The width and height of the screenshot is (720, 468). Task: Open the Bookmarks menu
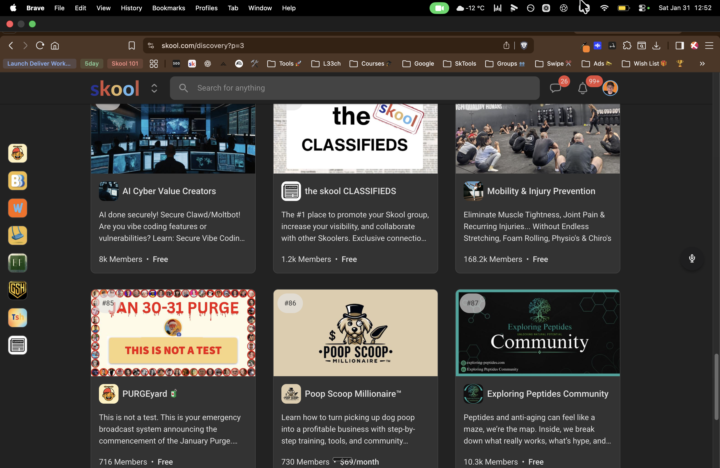169,8
